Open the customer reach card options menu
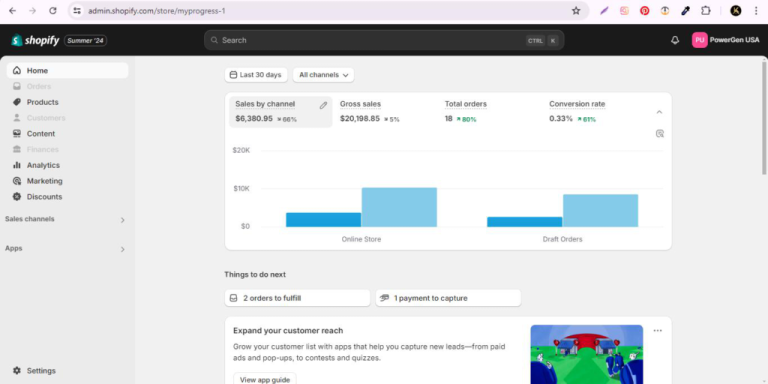768x384 pixels. 658,331
